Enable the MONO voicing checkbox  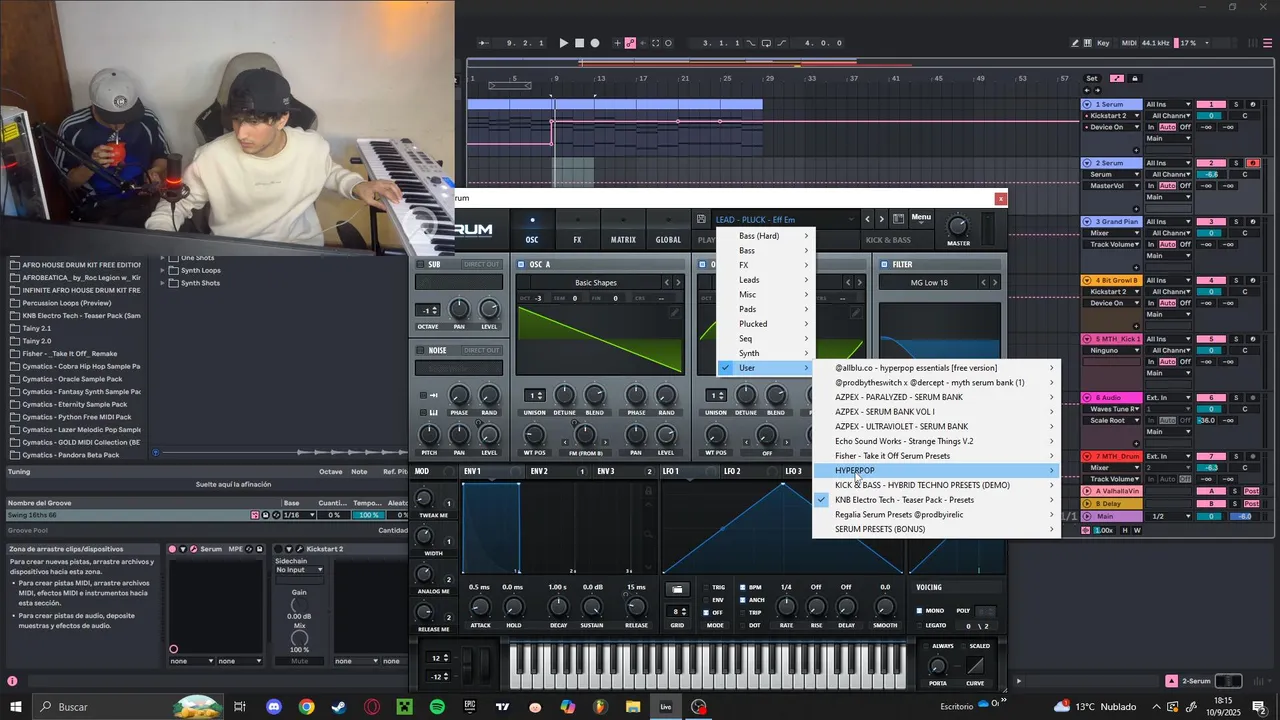(x=921, y=610)
